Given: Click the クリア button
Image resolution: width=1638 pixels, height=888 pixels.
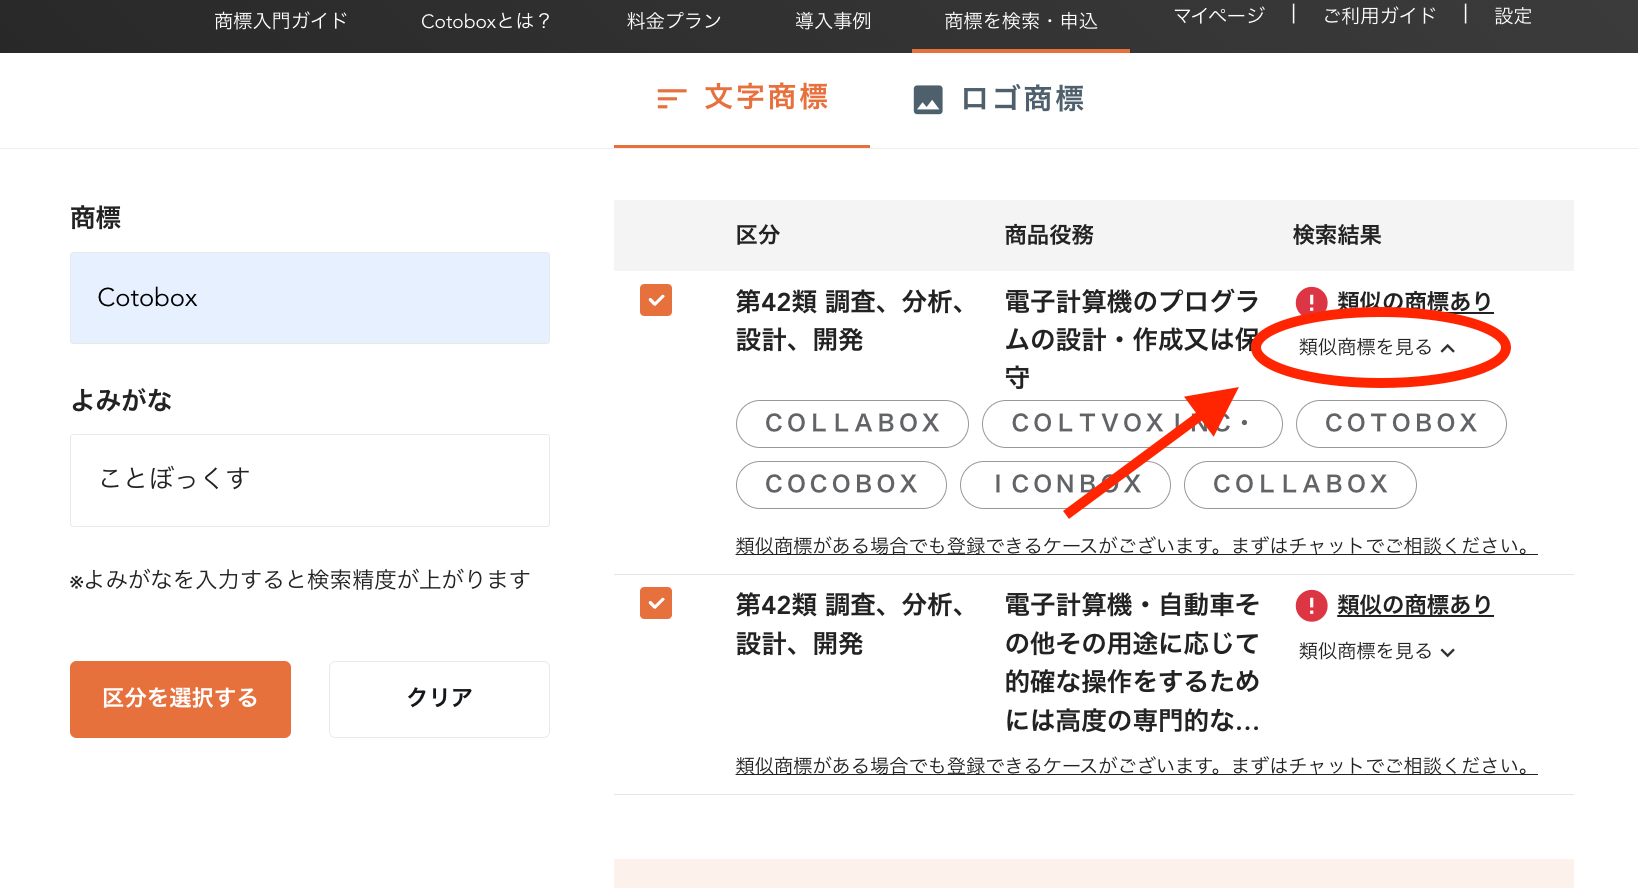Looking at the screenshot, I should tap(439, 699).
